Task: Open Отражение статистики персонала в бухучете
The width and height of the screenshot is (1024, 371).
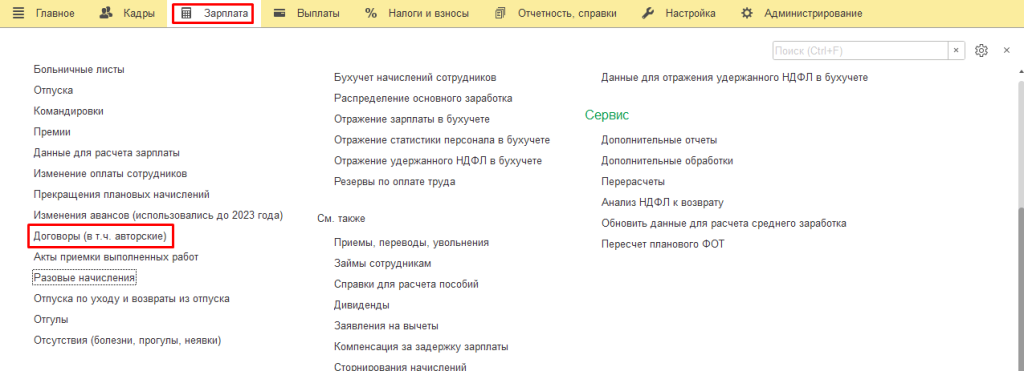Action: [442, 140]
